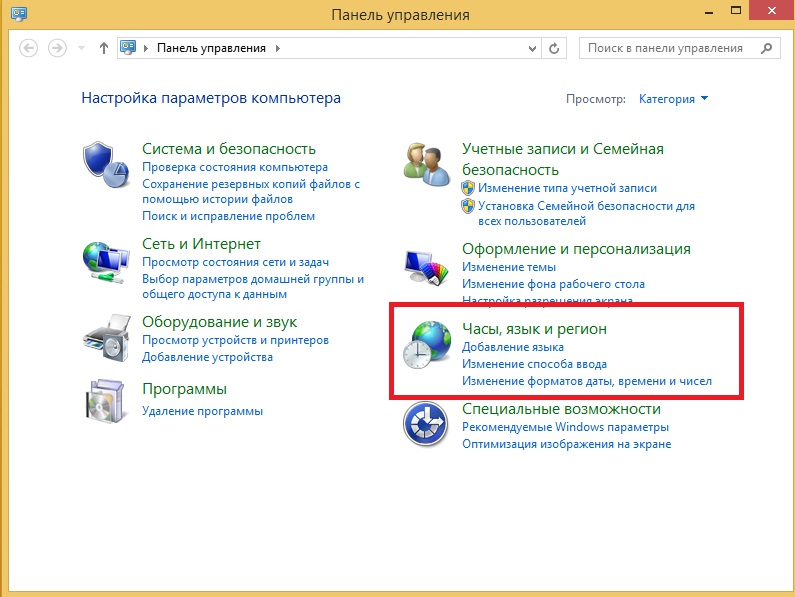Click Рекомендуемые Windows параметры link
This screenshot has width=795, height=597.
coord(565,427)
